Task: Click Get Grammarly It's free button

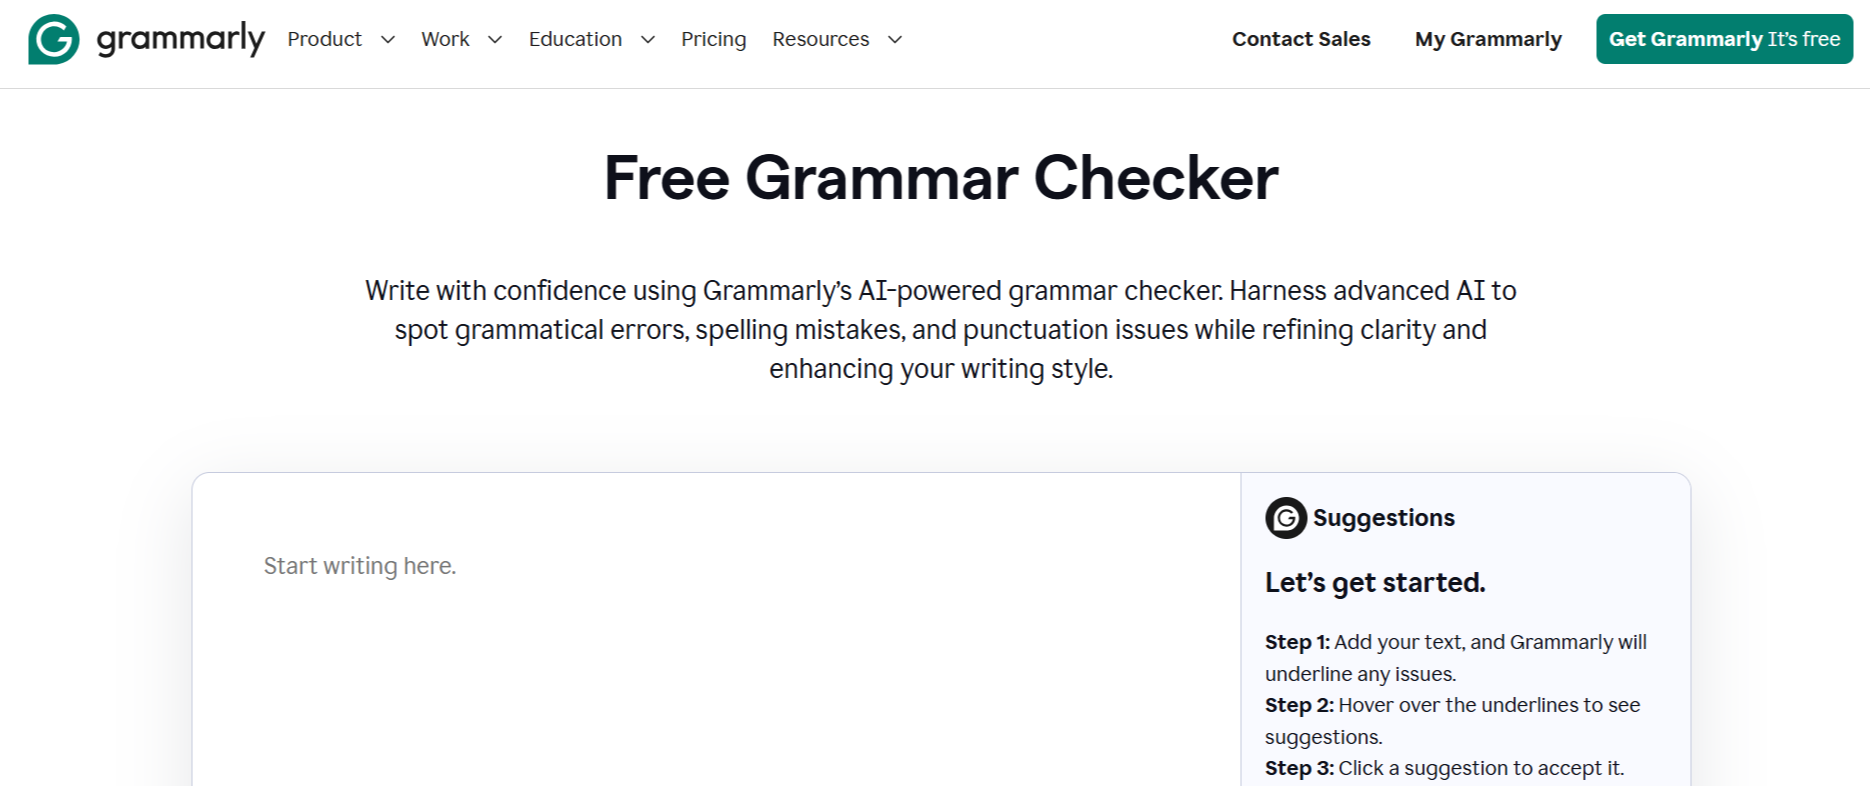Action: [x=1724, y=39]
